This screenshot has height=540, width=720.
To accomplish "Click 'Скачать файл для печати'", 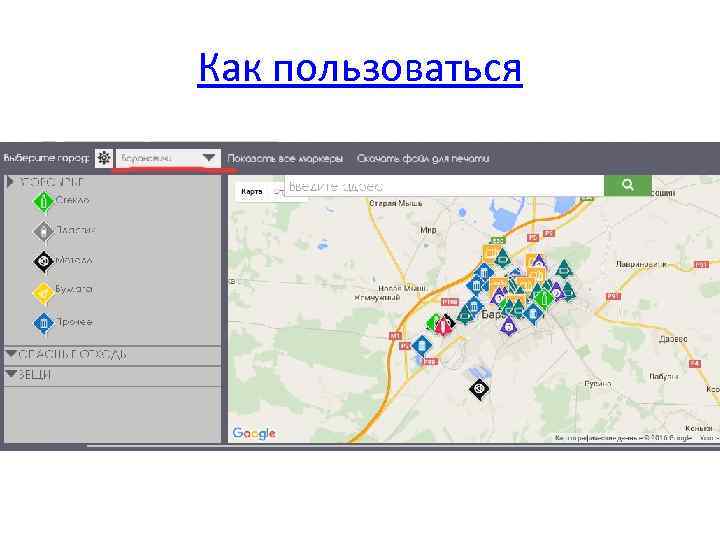I will 423,158.
